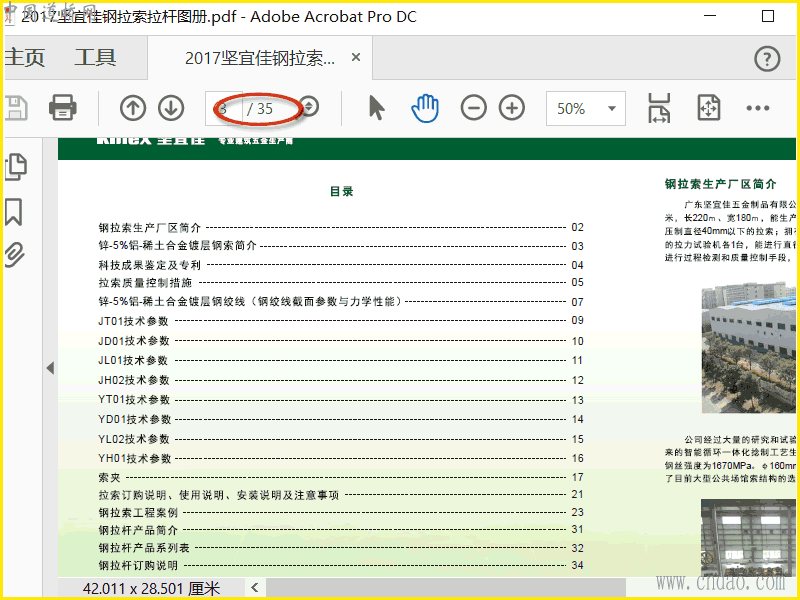
Task: Open more tools ellipsis menu
Action: [x=758, y=108]
